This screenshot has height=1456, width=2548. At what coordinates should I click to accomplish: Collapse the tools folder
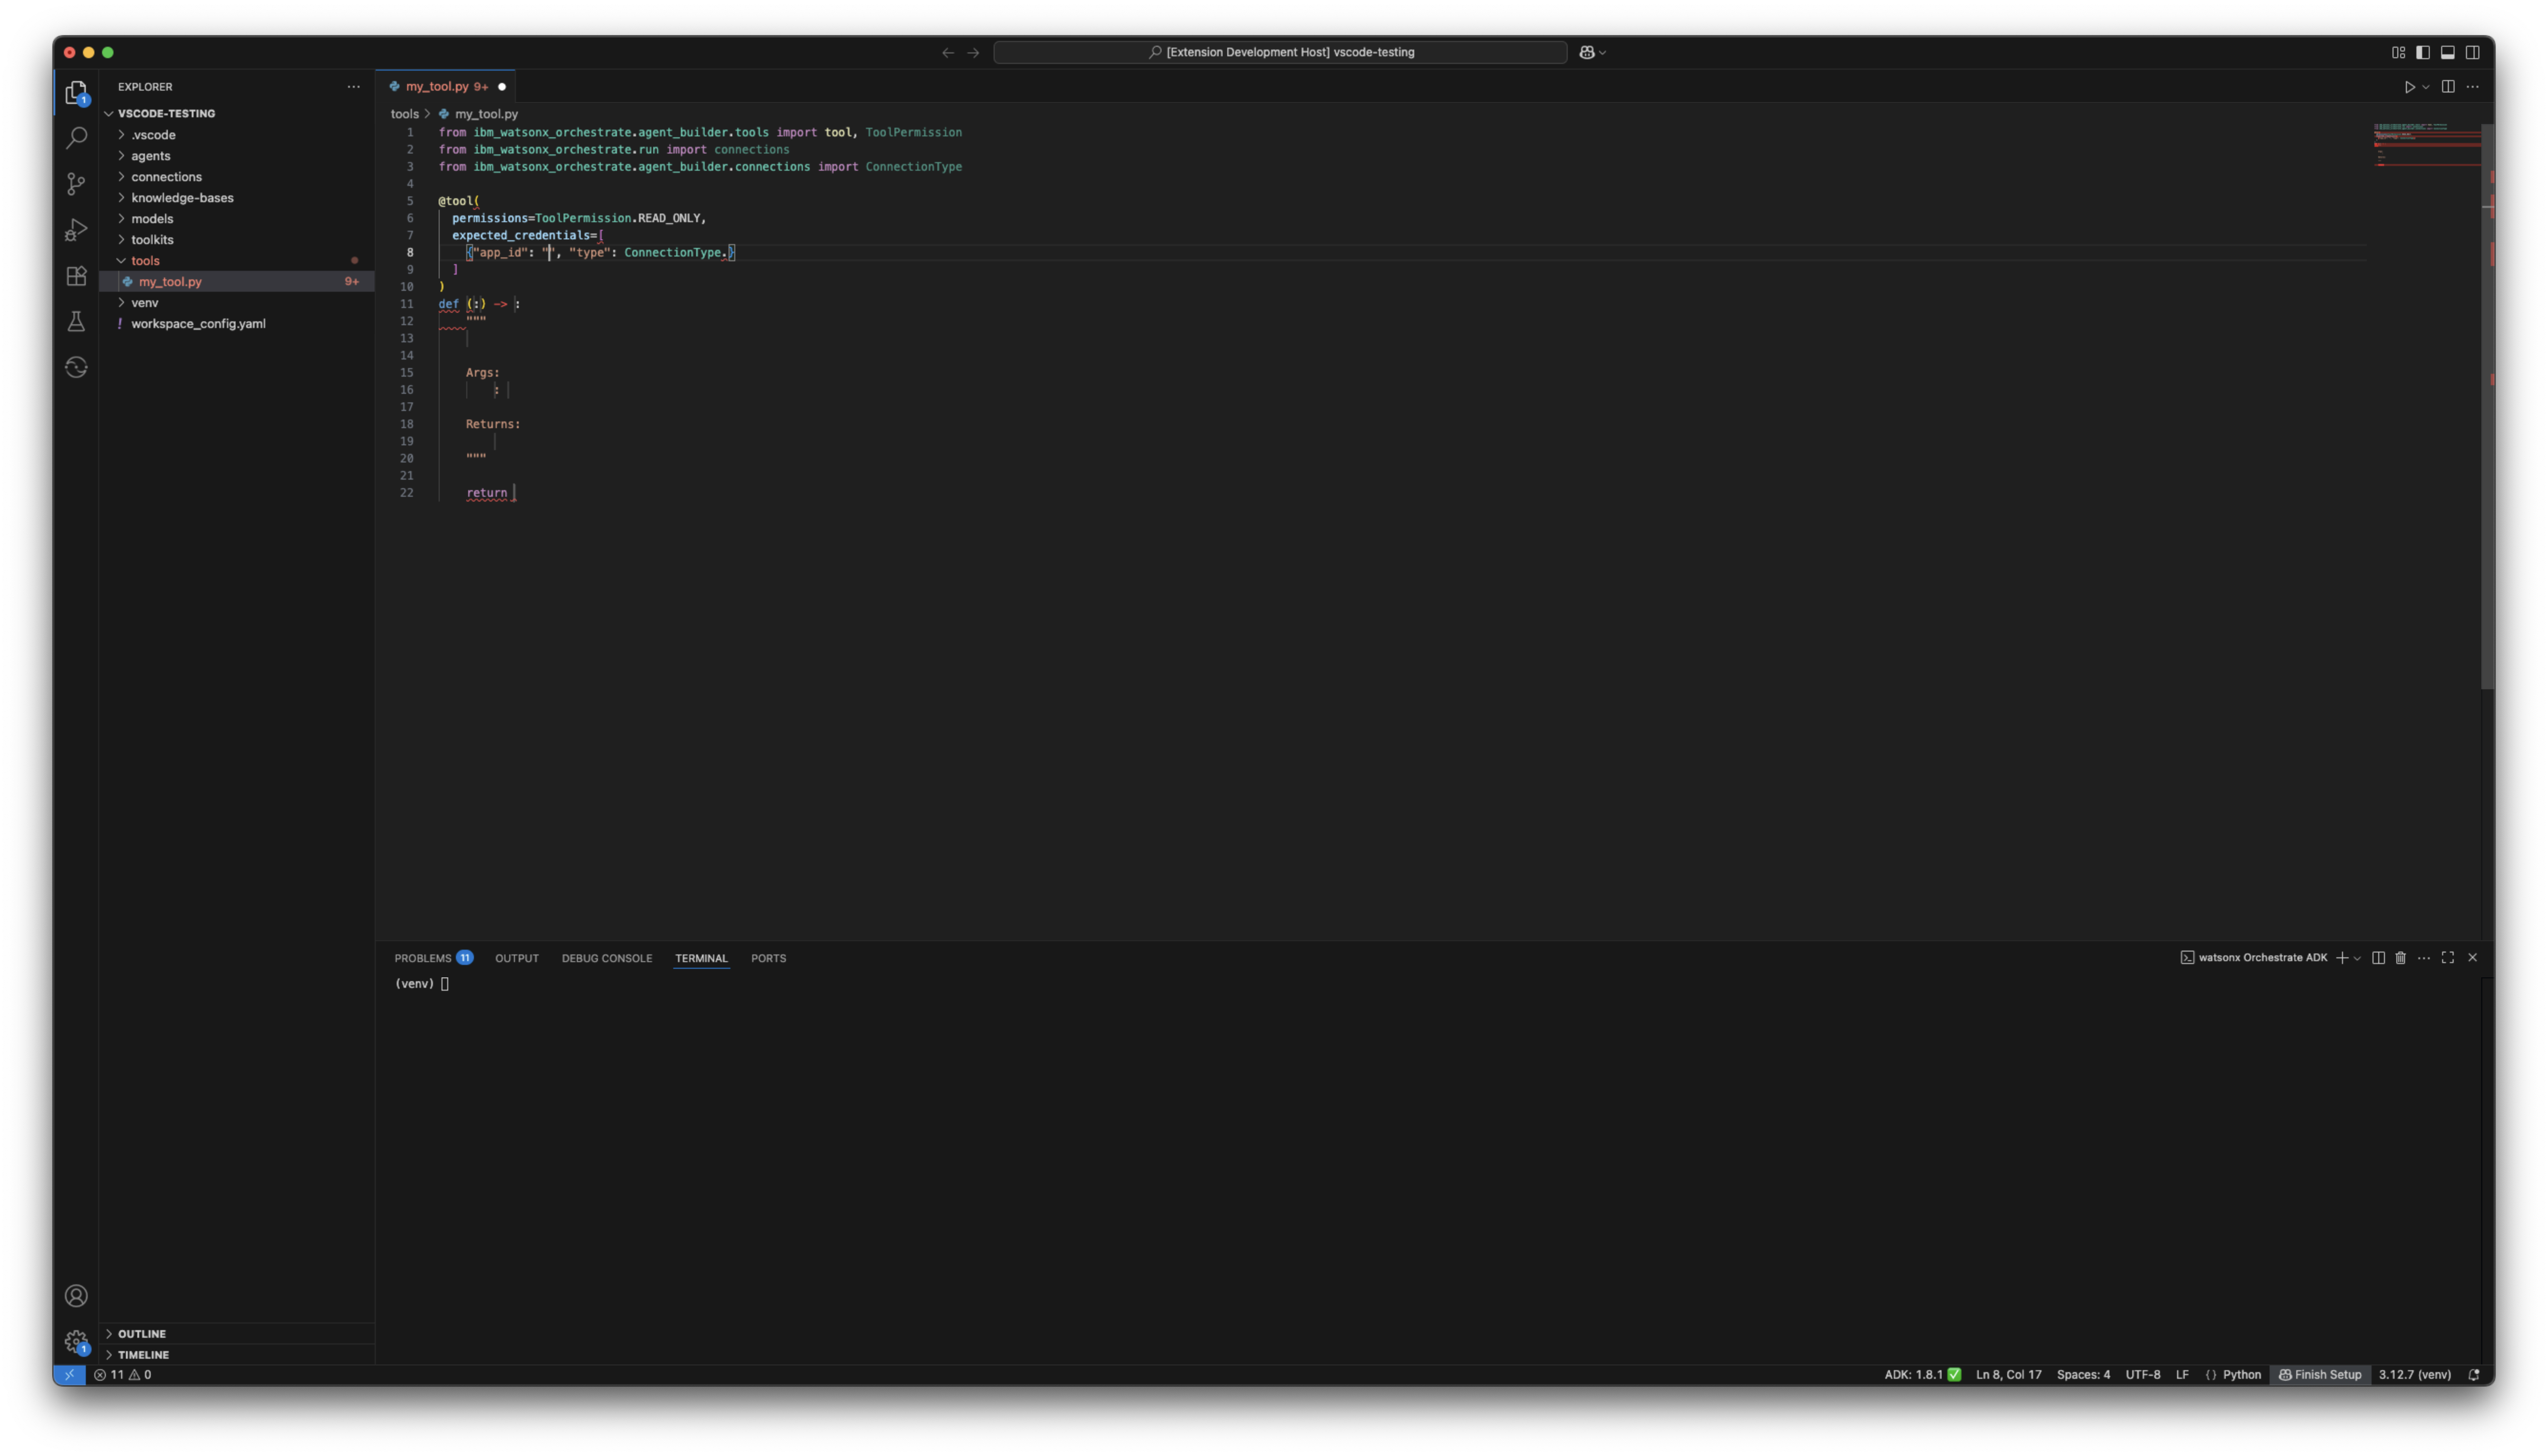click(x=145, y=261)
